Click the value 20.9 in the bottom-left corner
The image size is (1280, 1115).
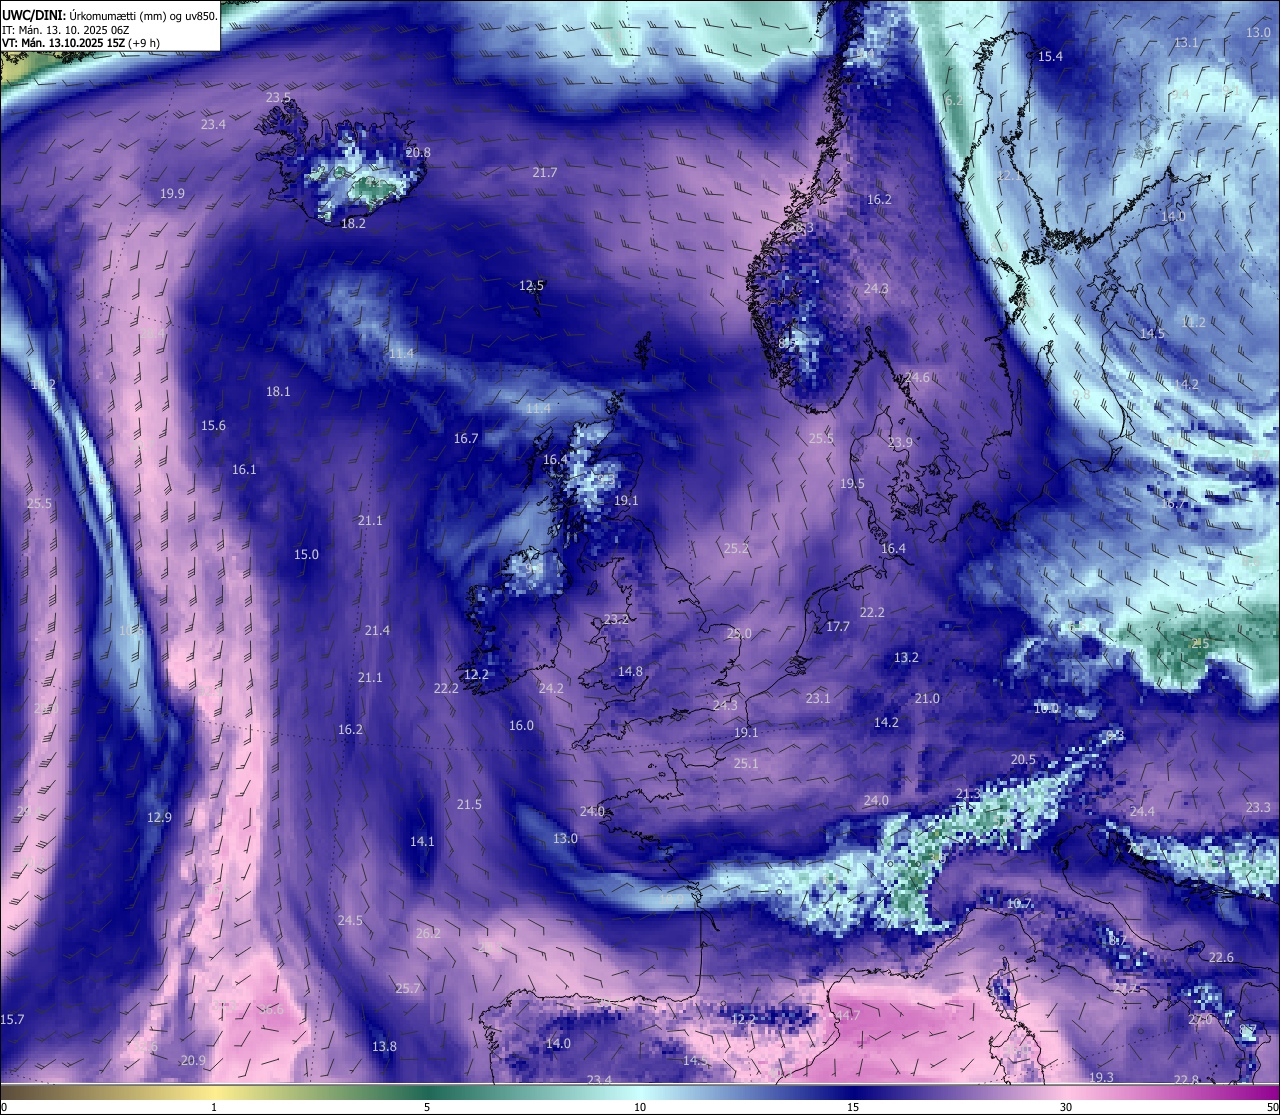(193, 1061)
